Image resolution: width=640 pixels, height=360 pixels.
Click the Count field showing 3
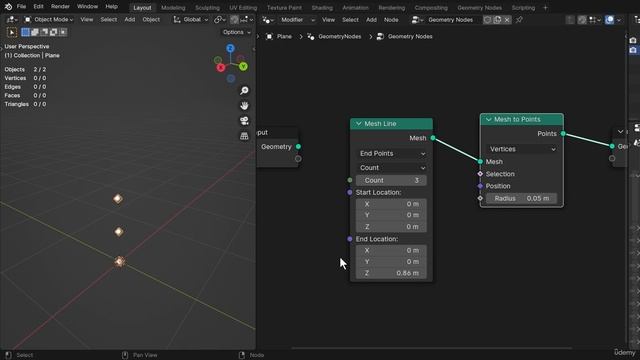tap(391, 180)
